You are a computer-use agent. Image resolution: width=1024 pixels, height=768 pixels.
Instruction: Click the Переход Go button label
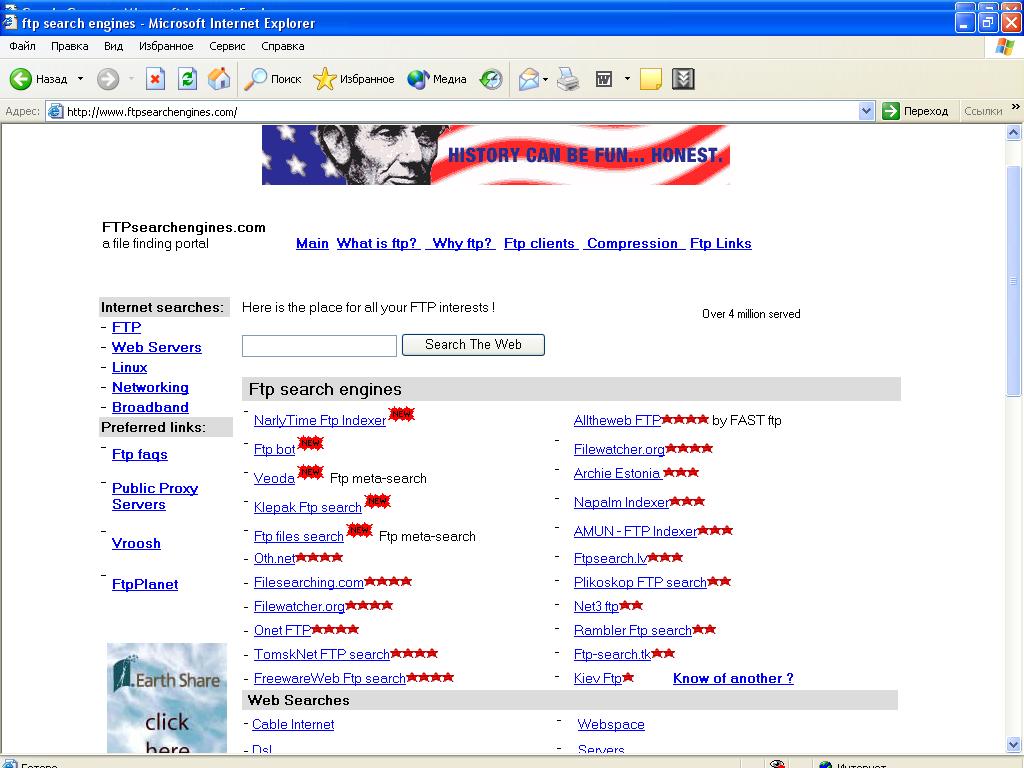[x=926, y=111]
